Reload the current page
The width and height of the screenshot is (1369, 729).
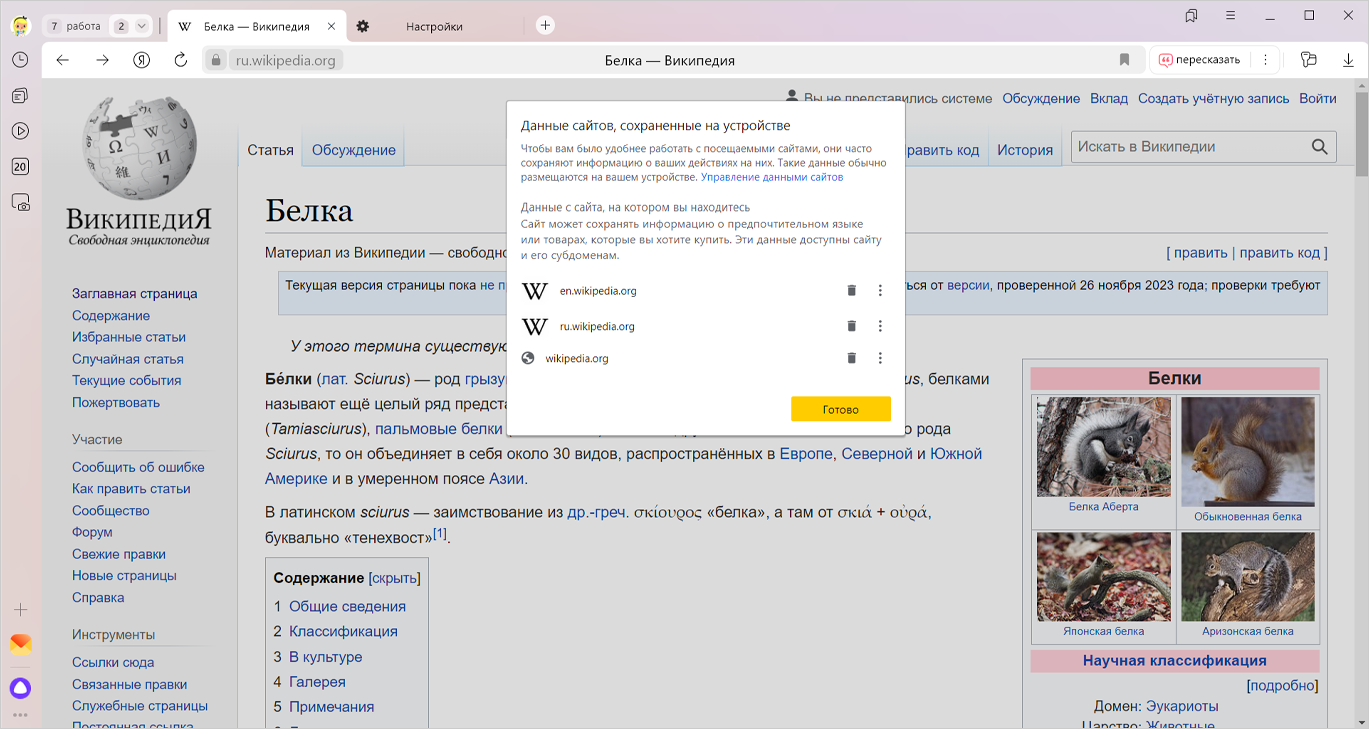pyautogui.click(x=181, y=60)
